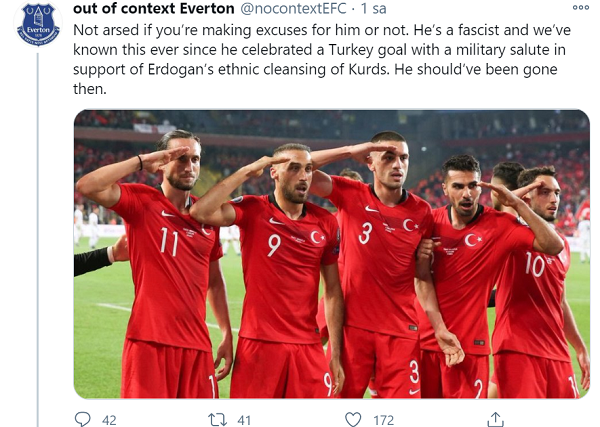Viewport: 600px width, 427px height.
Task: Click the word 'then.' ending the tweet
Action: point(90,89)
